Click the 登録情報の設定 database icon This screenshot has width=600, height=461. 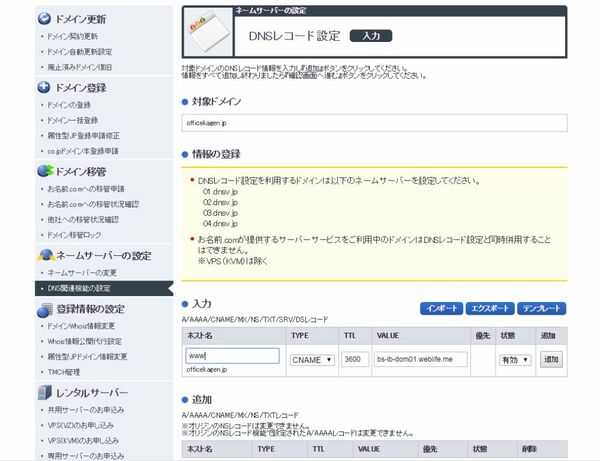coord(45,309)
